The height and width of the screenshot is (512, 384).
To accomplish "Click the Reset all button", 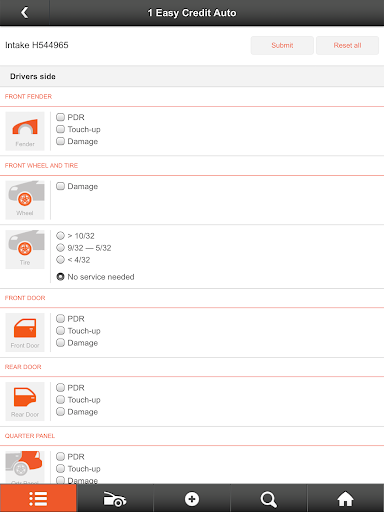I will [347, 45].
